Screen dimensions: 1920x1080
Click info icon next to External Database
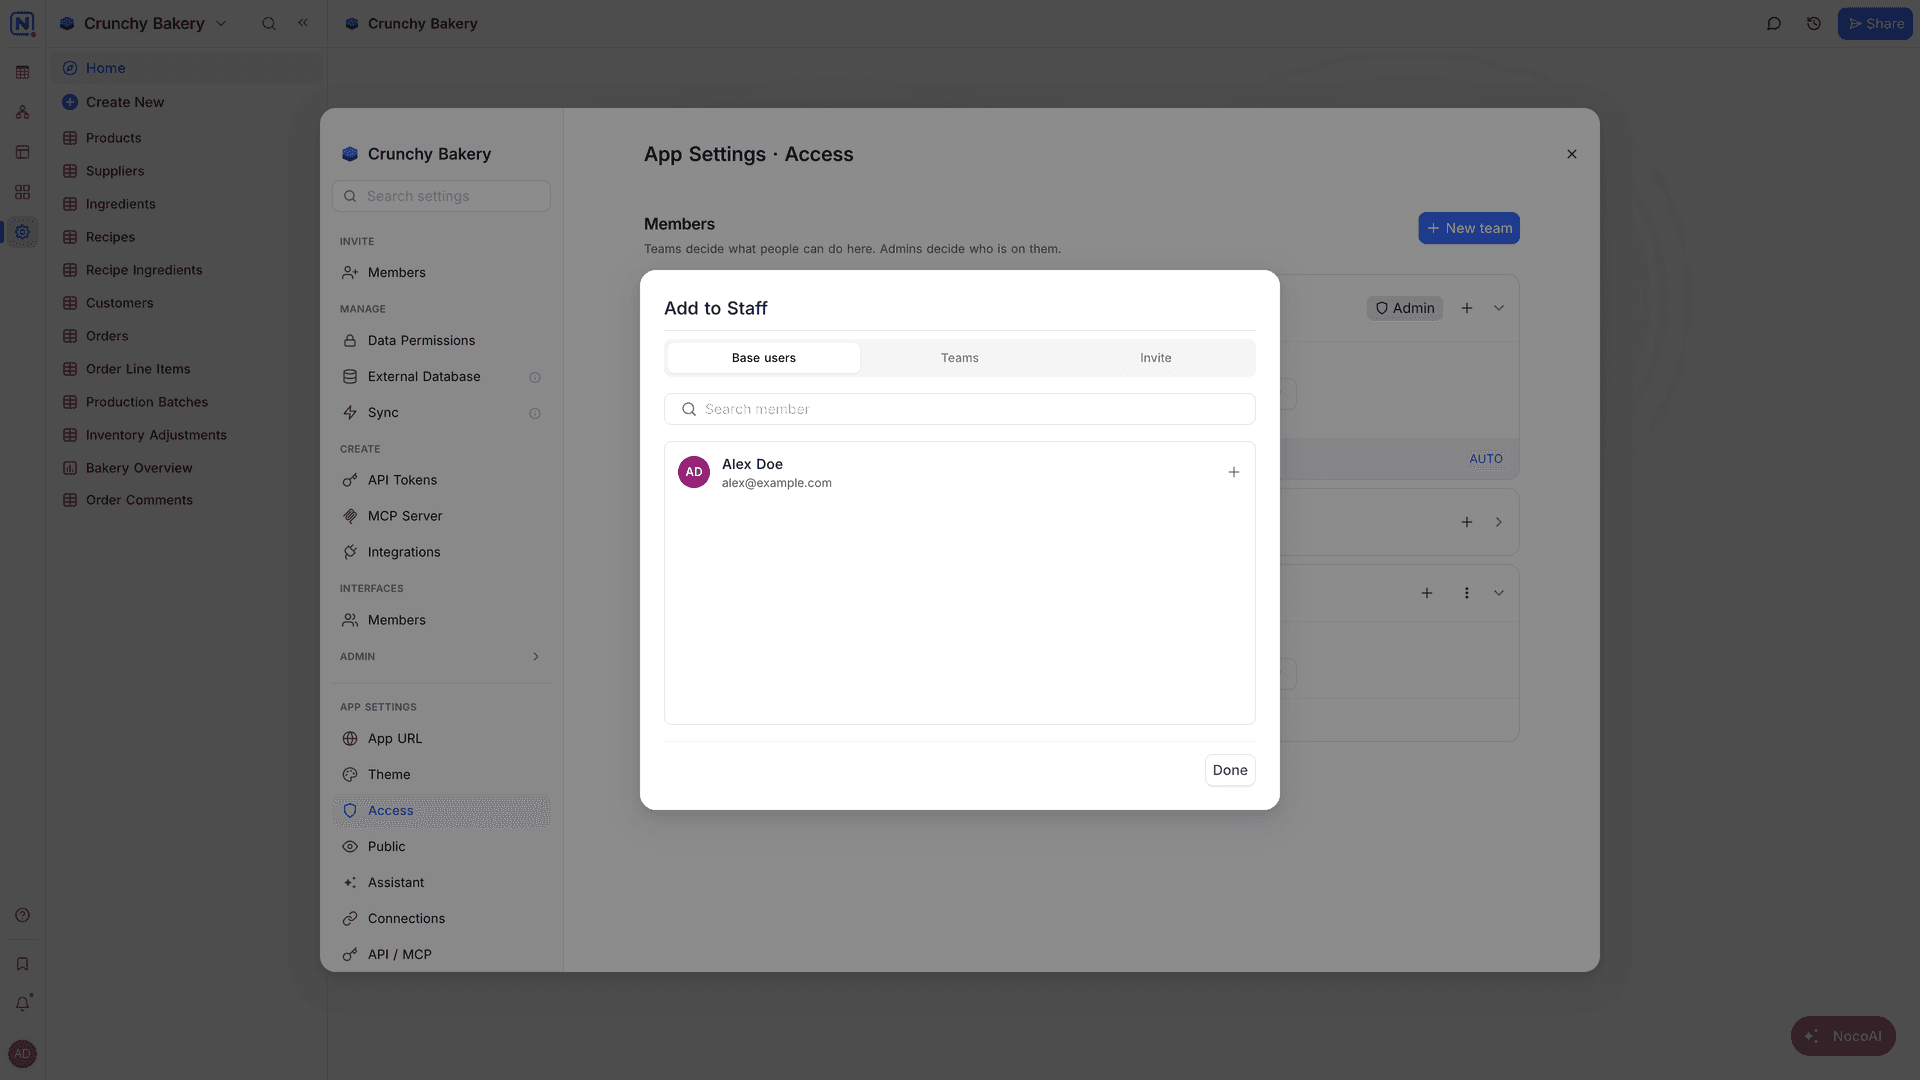point(535,377)
